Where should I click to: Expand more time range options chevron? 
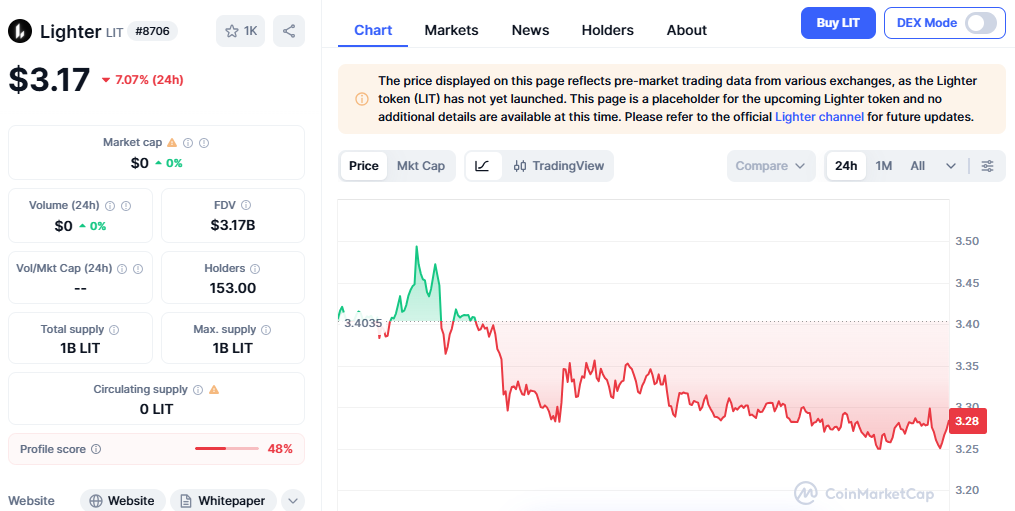[x=950, y=166]
